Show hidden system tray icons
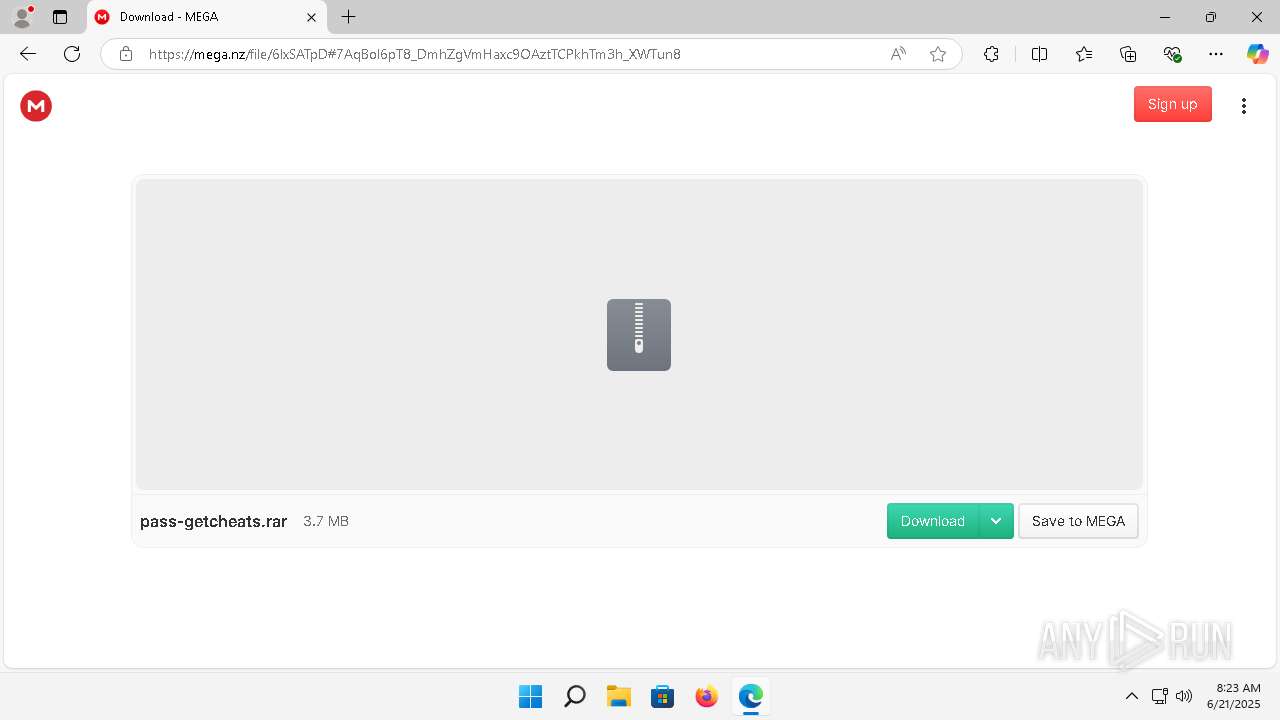 click(x=1132, y=696)
